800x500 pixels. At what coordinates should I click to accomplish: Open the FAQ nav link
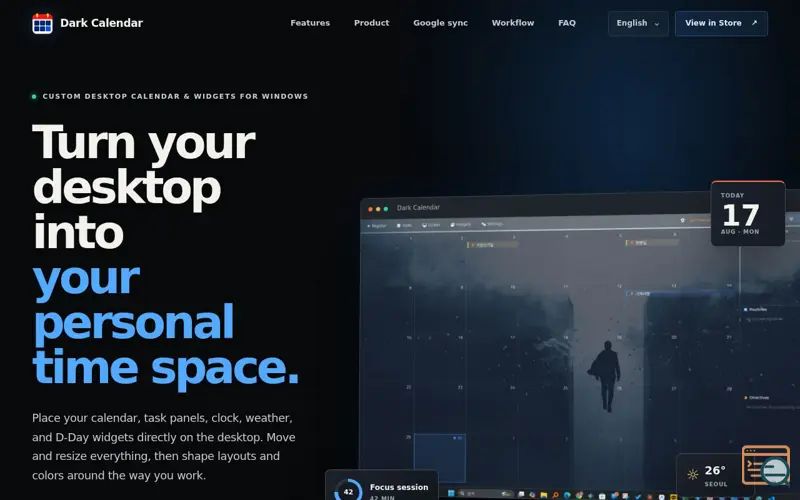coord(567,23)
